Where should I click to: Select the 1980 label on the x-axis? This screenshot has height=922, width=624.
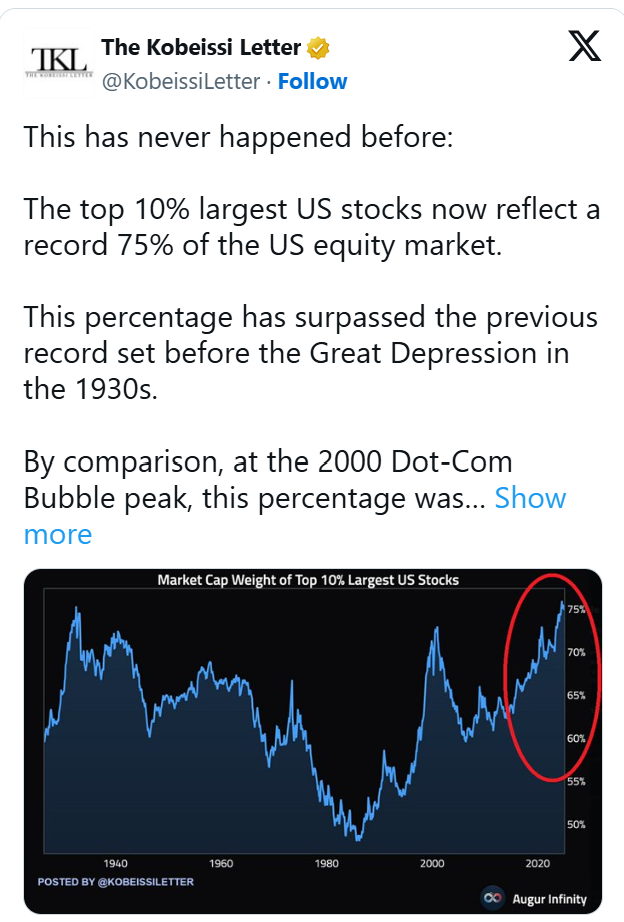tap(326, 863)
